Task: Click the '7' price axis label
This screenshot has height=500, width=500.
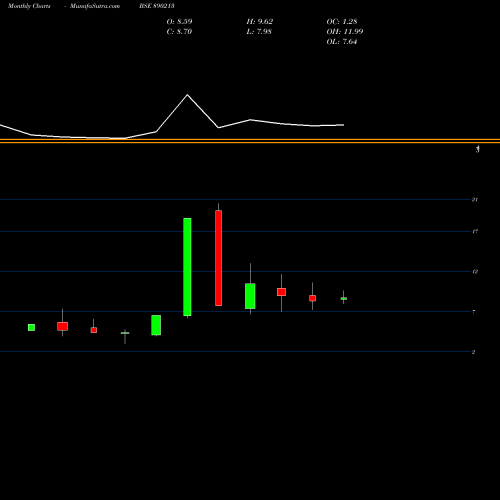Action: coord(474,312)
